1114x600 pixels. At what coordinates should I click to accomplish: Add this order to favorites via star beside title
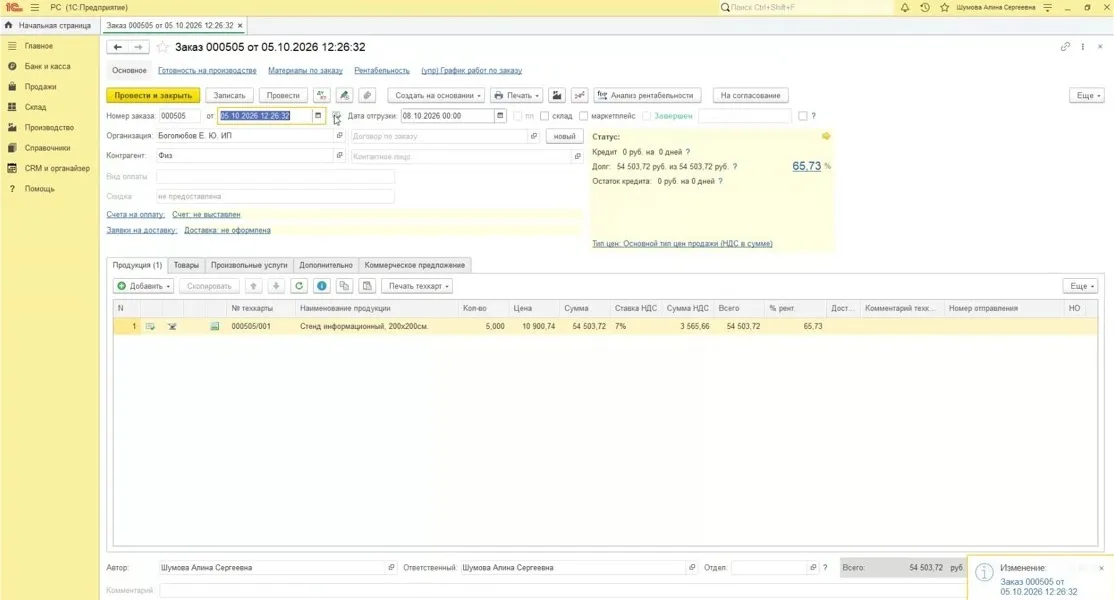tap(163, 47)
